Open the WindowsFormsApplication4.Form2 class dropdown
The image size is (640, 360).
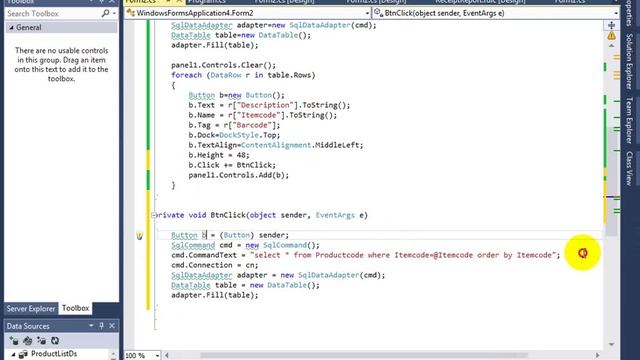coord(367,13)
